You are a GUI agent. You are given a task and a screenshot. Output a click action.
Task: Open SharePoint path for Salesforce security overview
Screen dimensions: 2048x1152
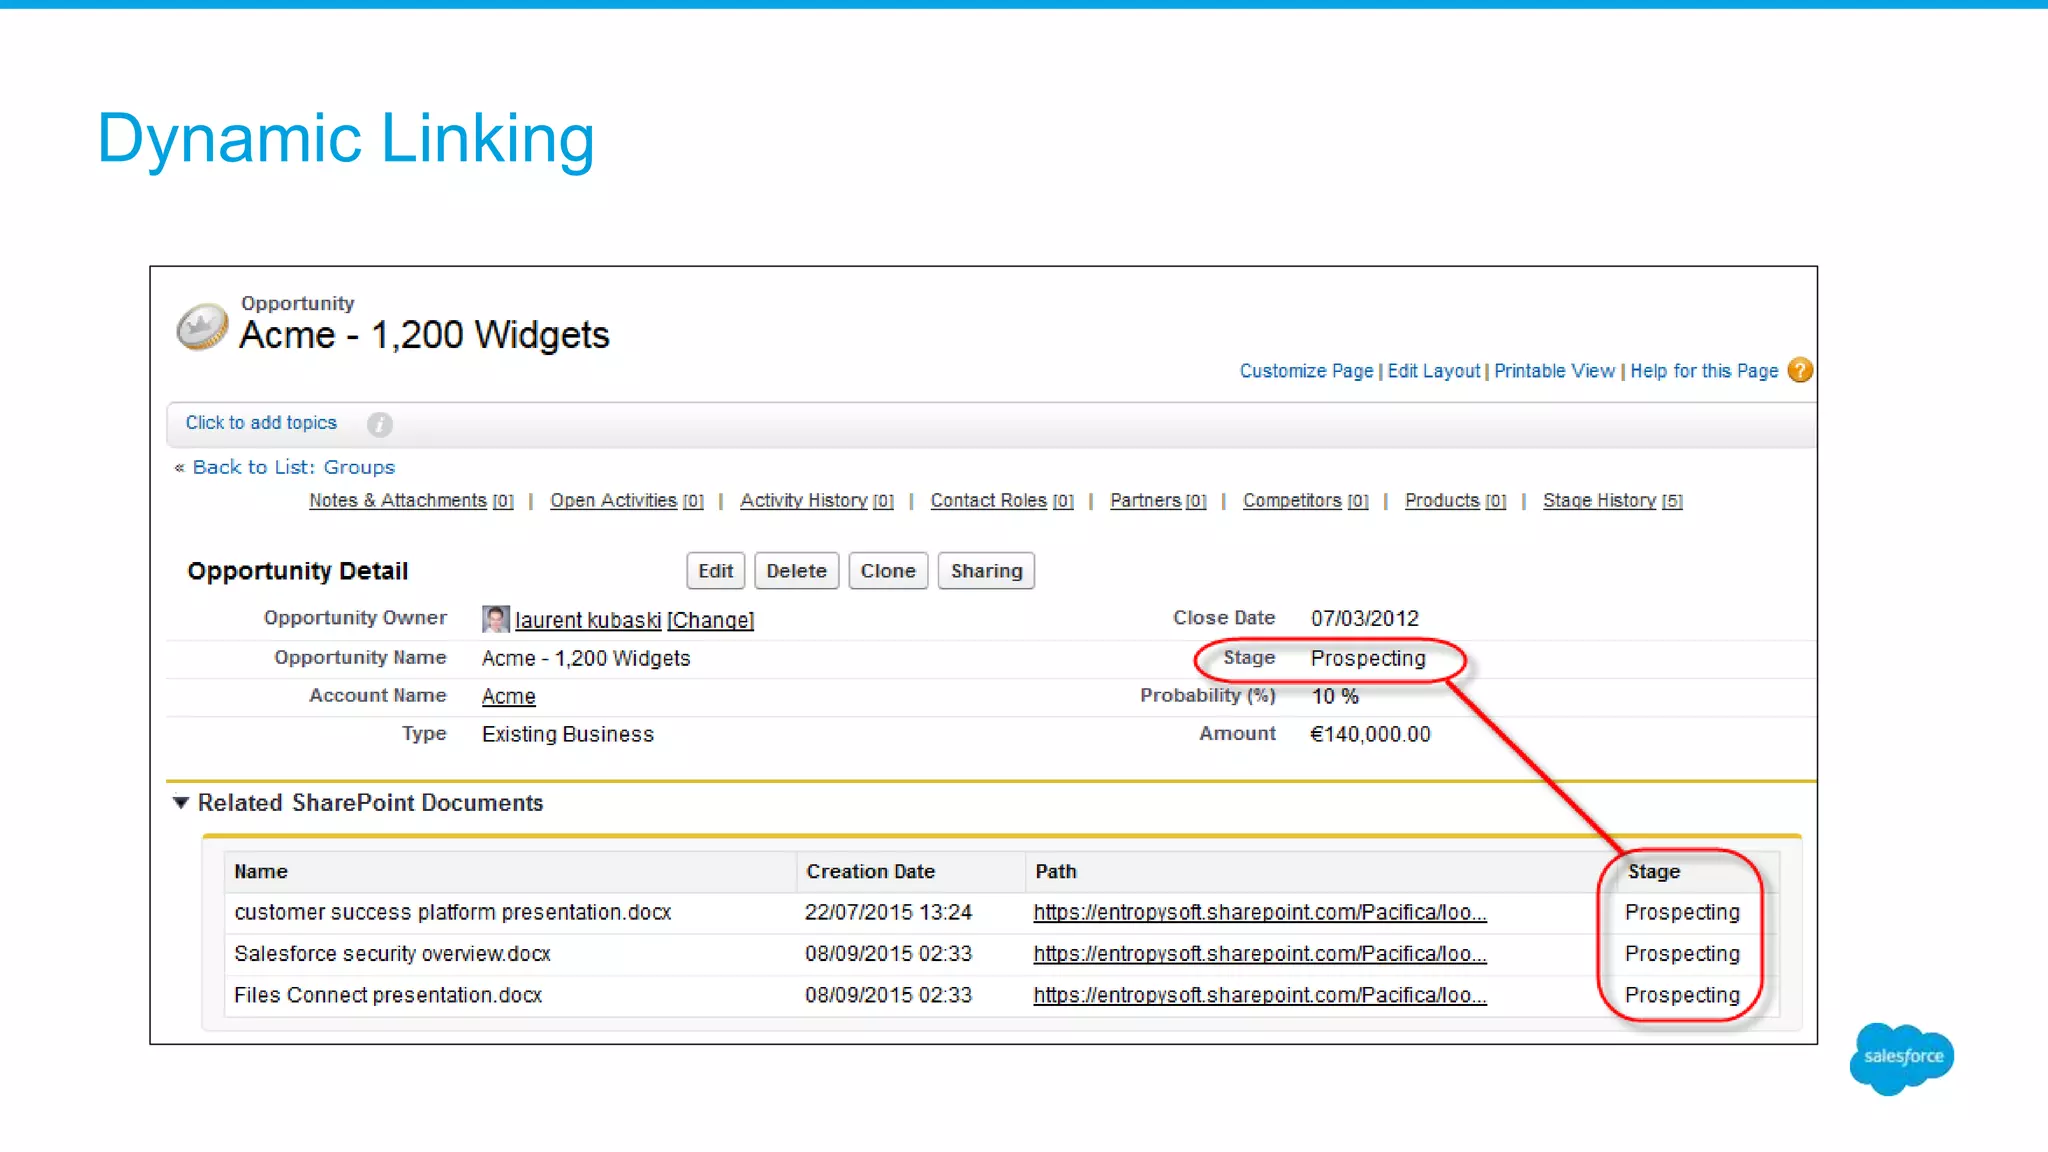tap(1260, 954)
